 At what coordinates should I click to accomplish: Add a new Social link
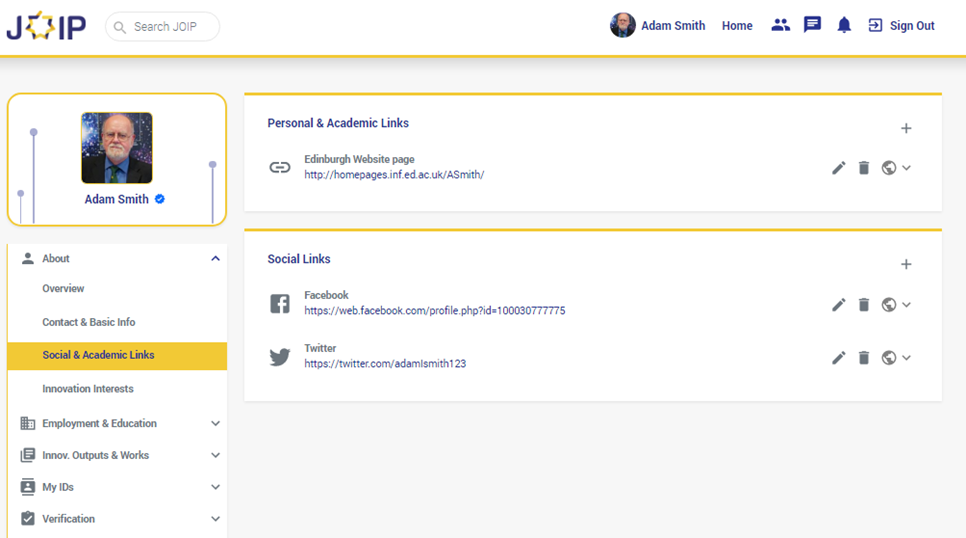pos(906,264)
